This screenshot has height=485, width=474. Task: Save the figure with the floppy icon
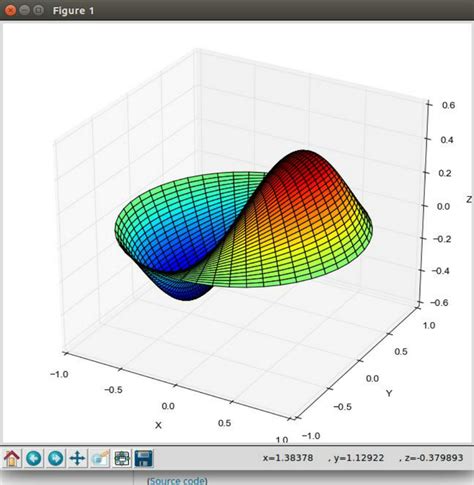pyautogui.click(x=144, y=458)
